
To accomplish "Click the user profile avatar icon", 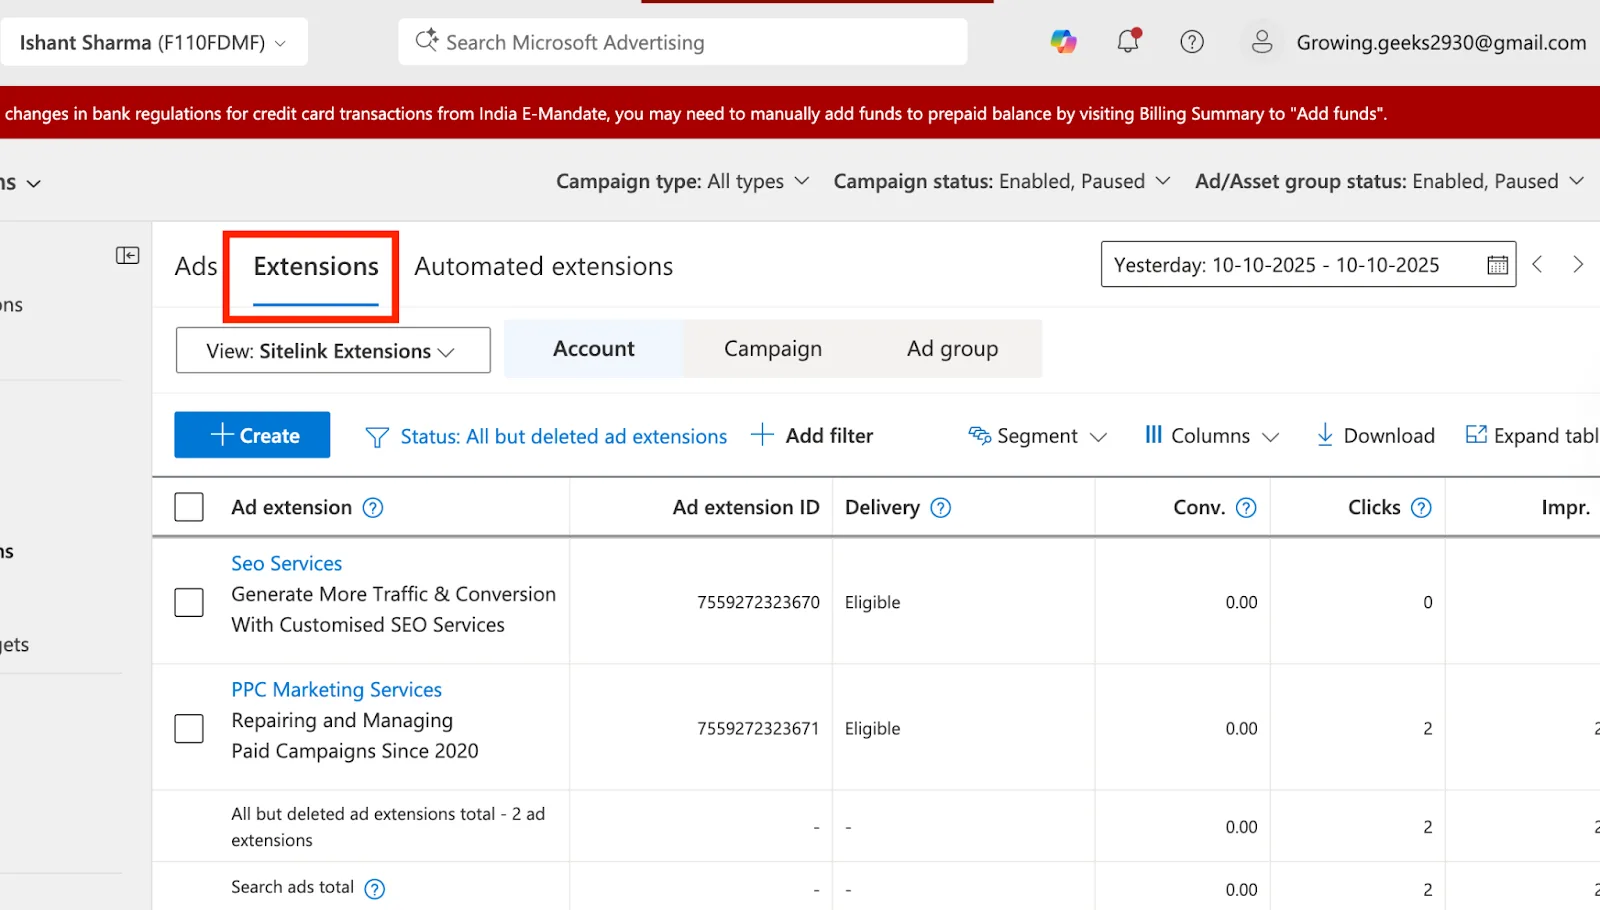I will pos(1262,42).
